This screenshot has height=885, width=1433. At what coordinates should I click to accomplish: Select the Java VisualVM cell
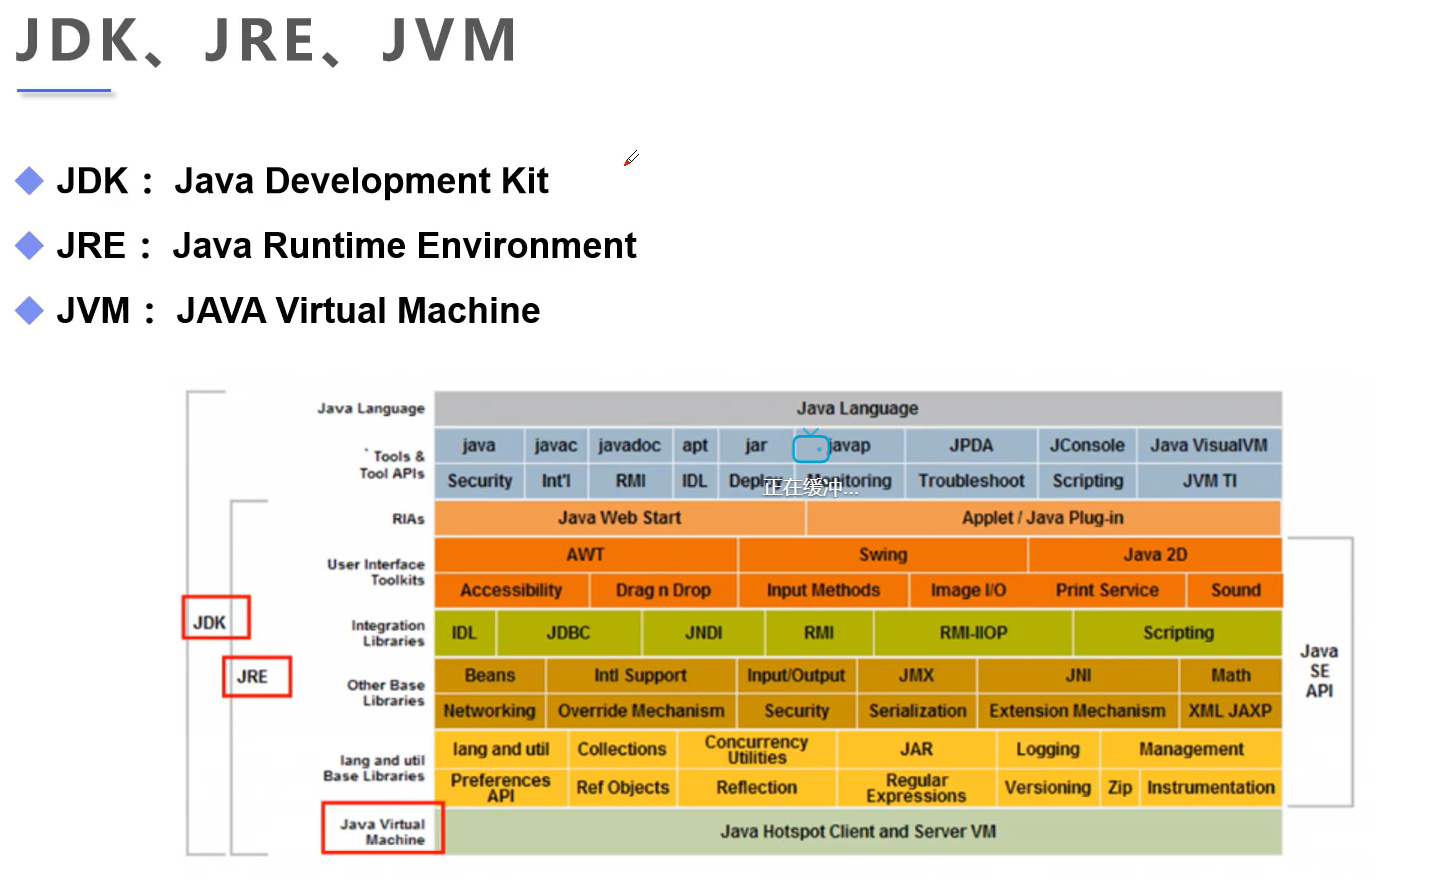[1209, 445]
